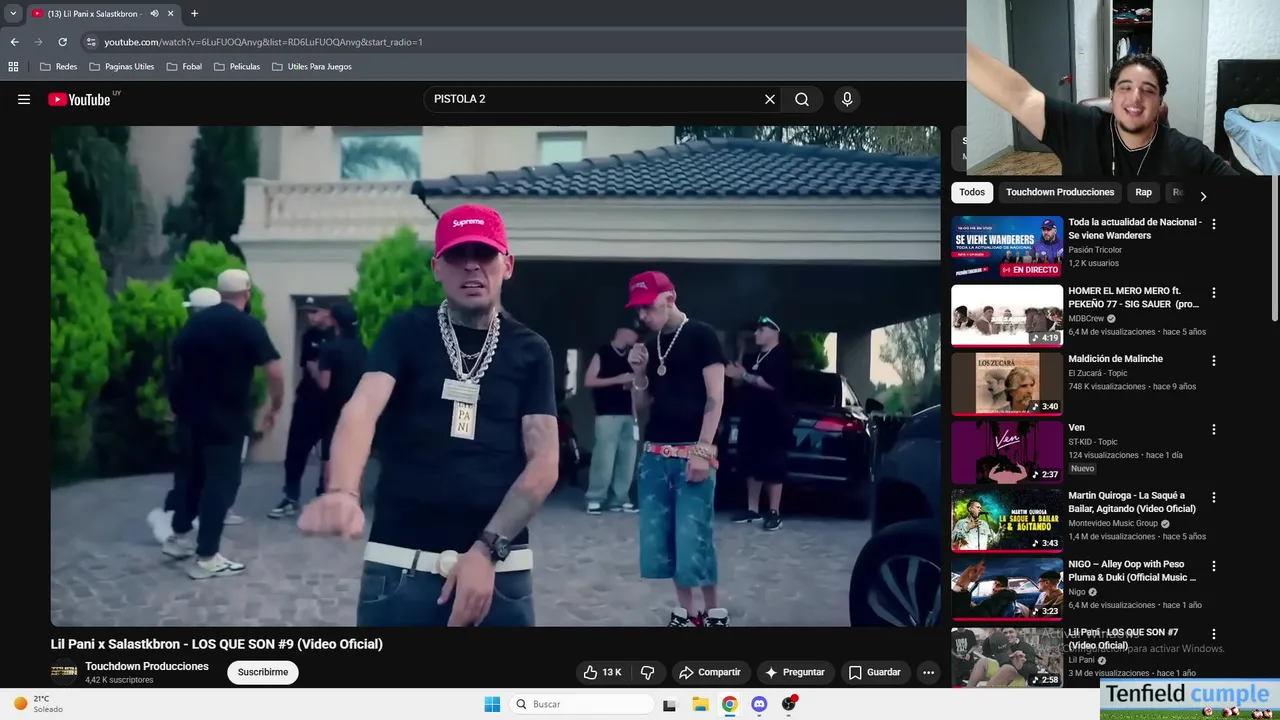
Task: Like the video with 13 K thumbs-up
Action: [x=603, y=672]
